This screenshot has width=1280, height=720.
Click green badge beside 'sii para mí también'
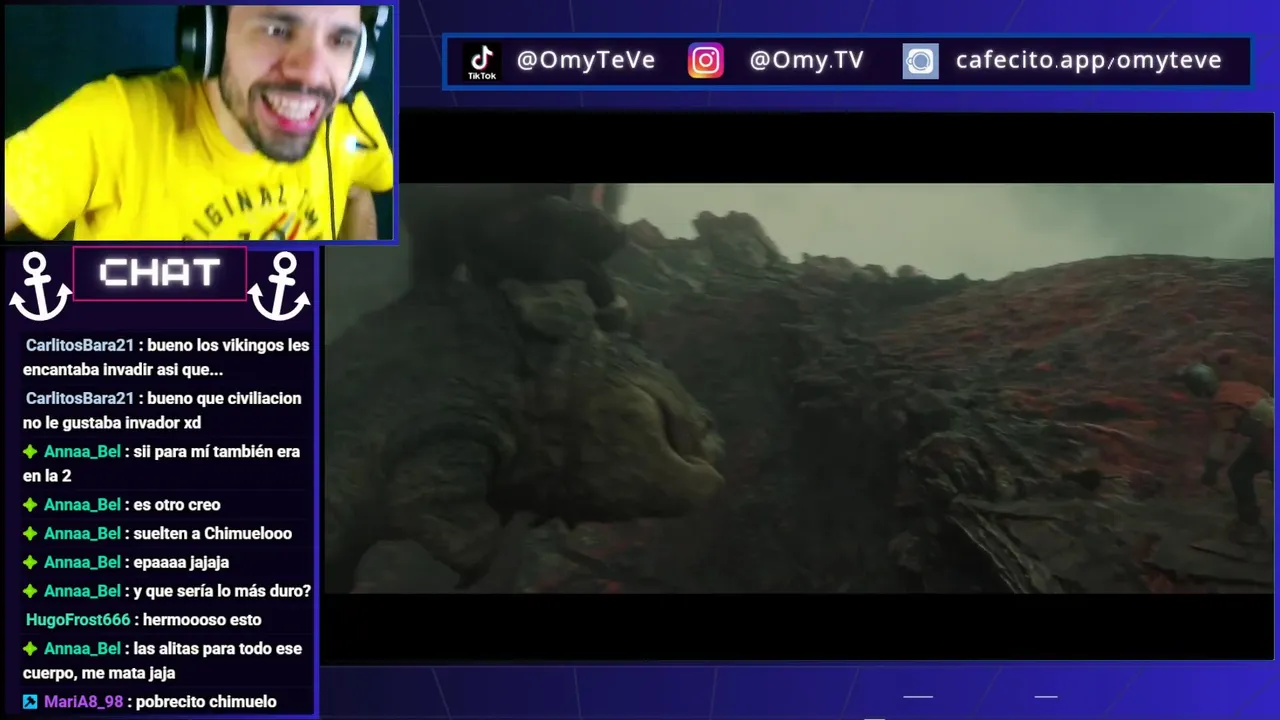click(x=30, y=452)
